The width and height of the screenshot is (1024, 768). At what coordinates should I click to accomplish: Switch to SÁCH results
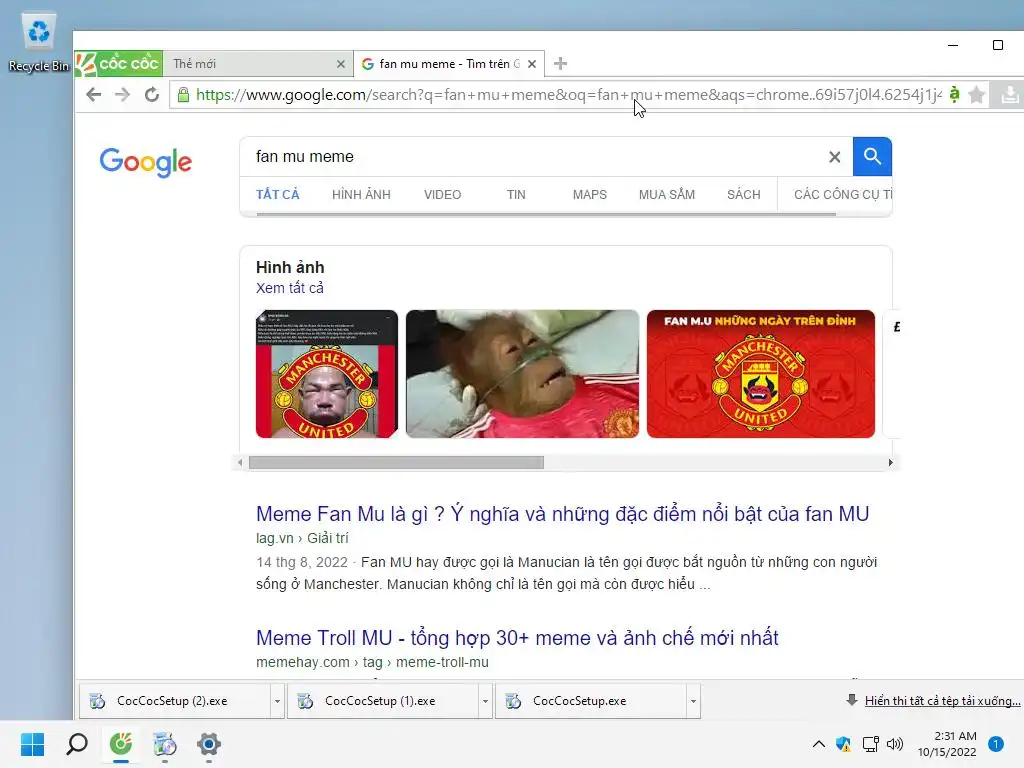click(744, 195)
